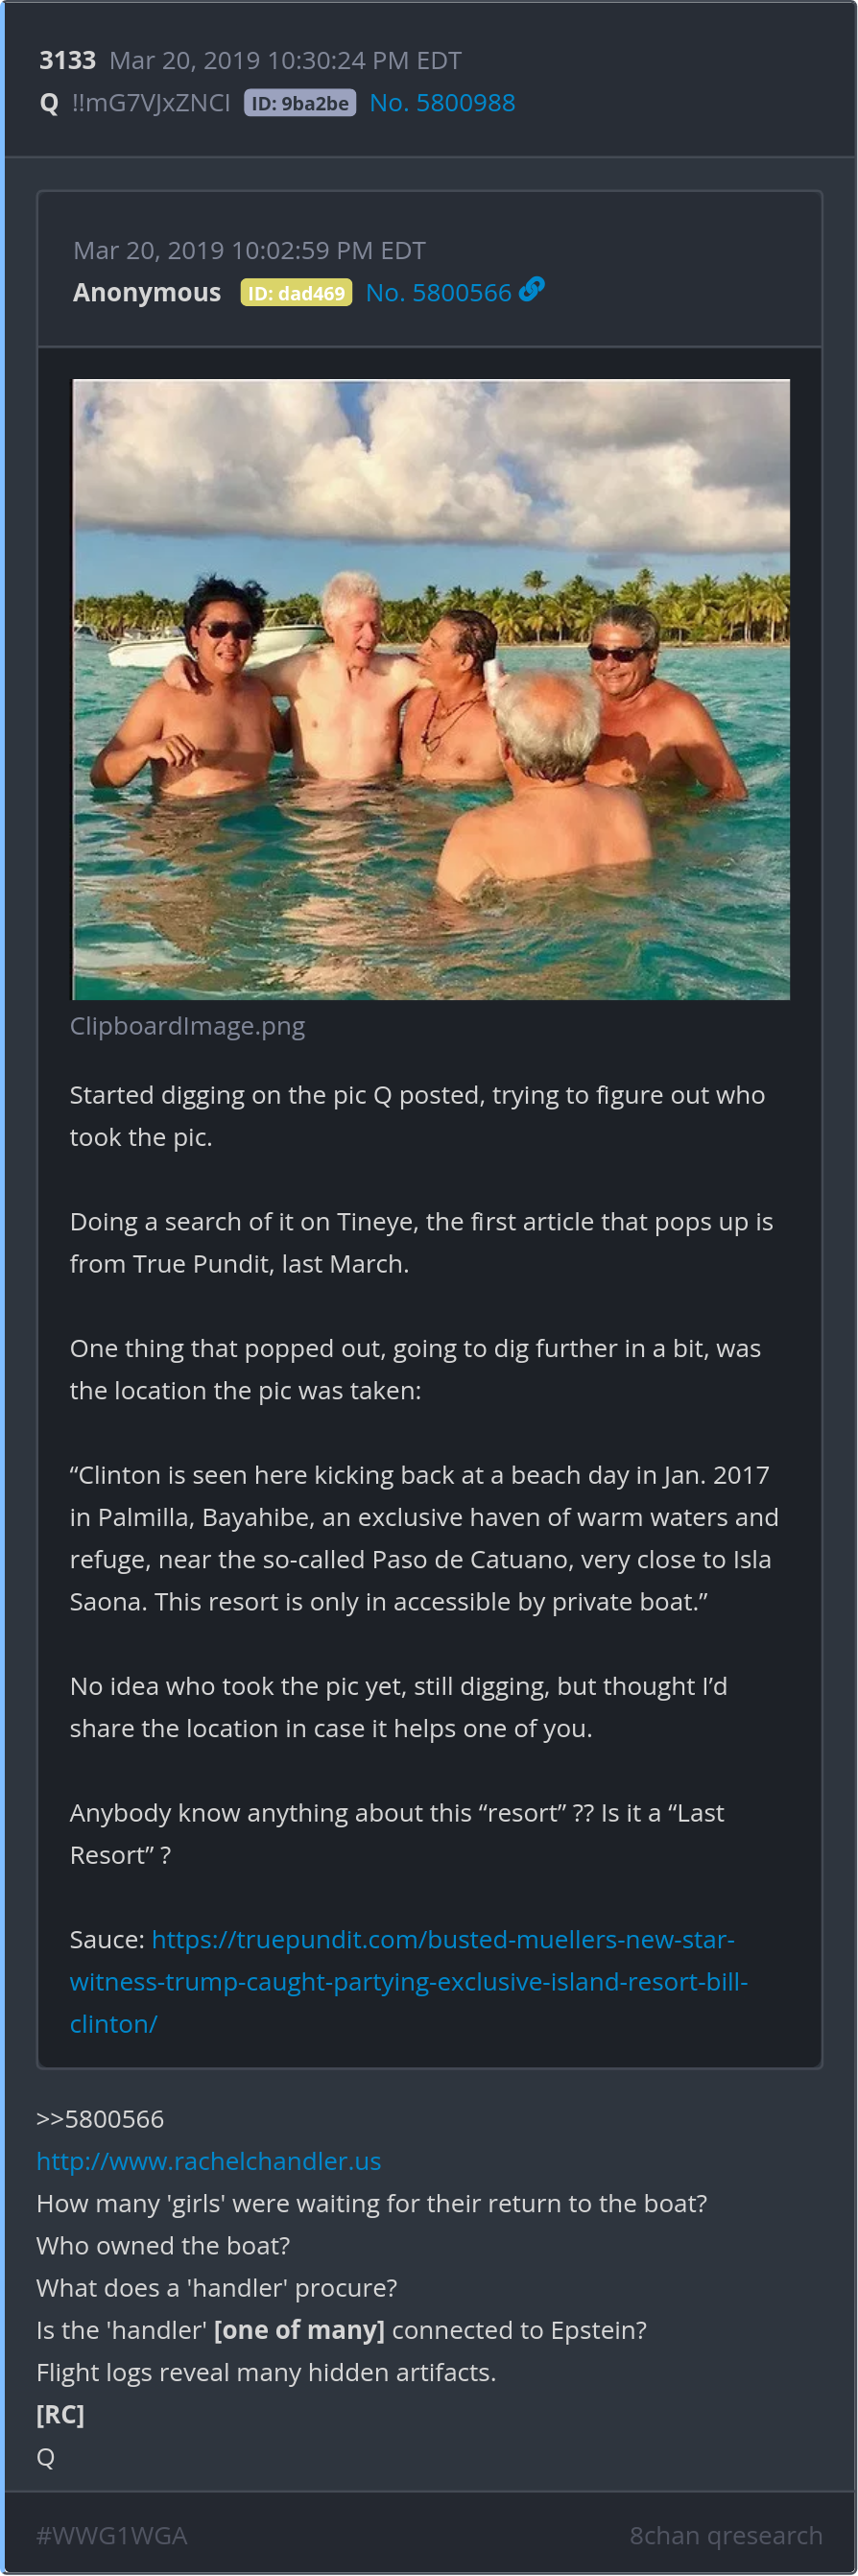The image size is (858, 2576).
Task: Open the No. 5800566 quoted post link
Action: pyautogui.click(x=438, y=293)
